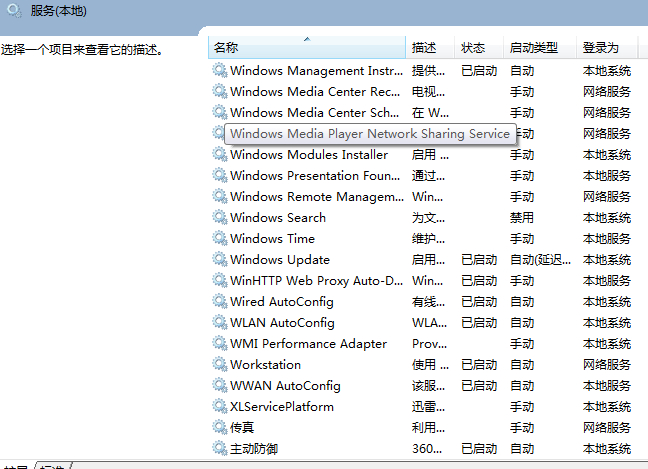
Task: Sort by the 启动类型 column header
Action: (540, 48)
